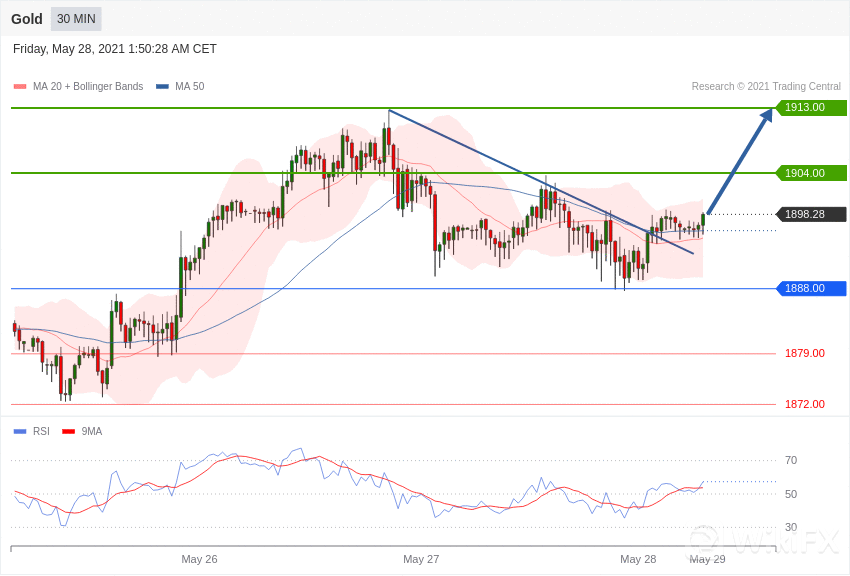This screenshot has height=576, width=850.
Task: Click the green 1913.00 resistance price tag
Action: (x=811, y=108)
